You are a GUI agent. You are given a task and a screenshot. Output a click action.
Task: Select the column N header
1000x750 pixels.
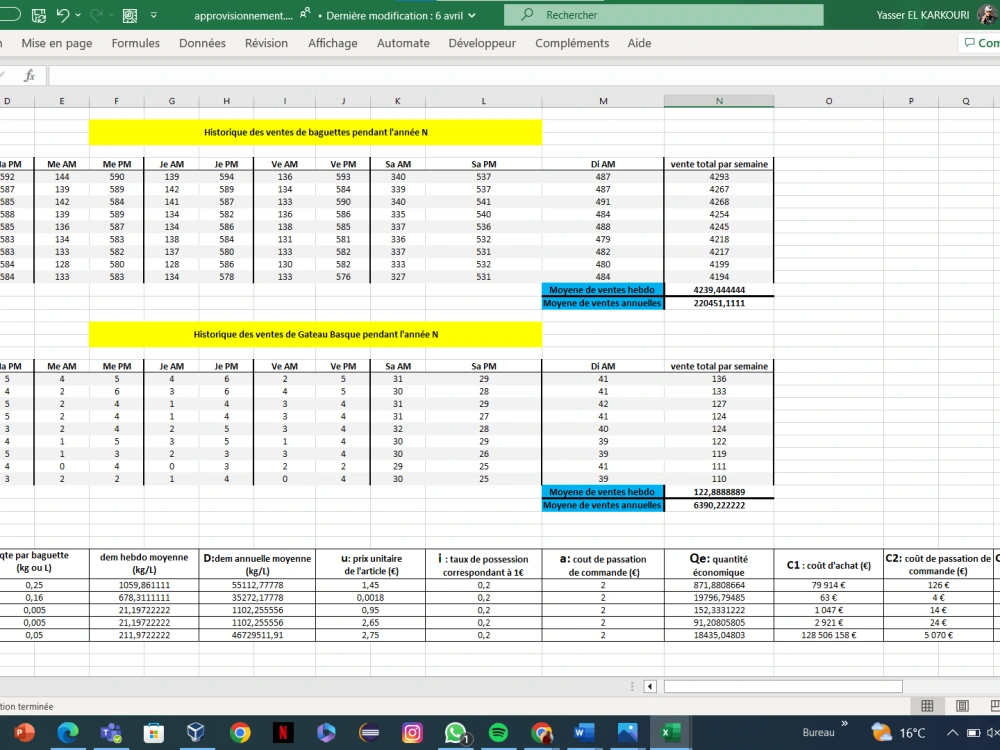pos(719,101)
